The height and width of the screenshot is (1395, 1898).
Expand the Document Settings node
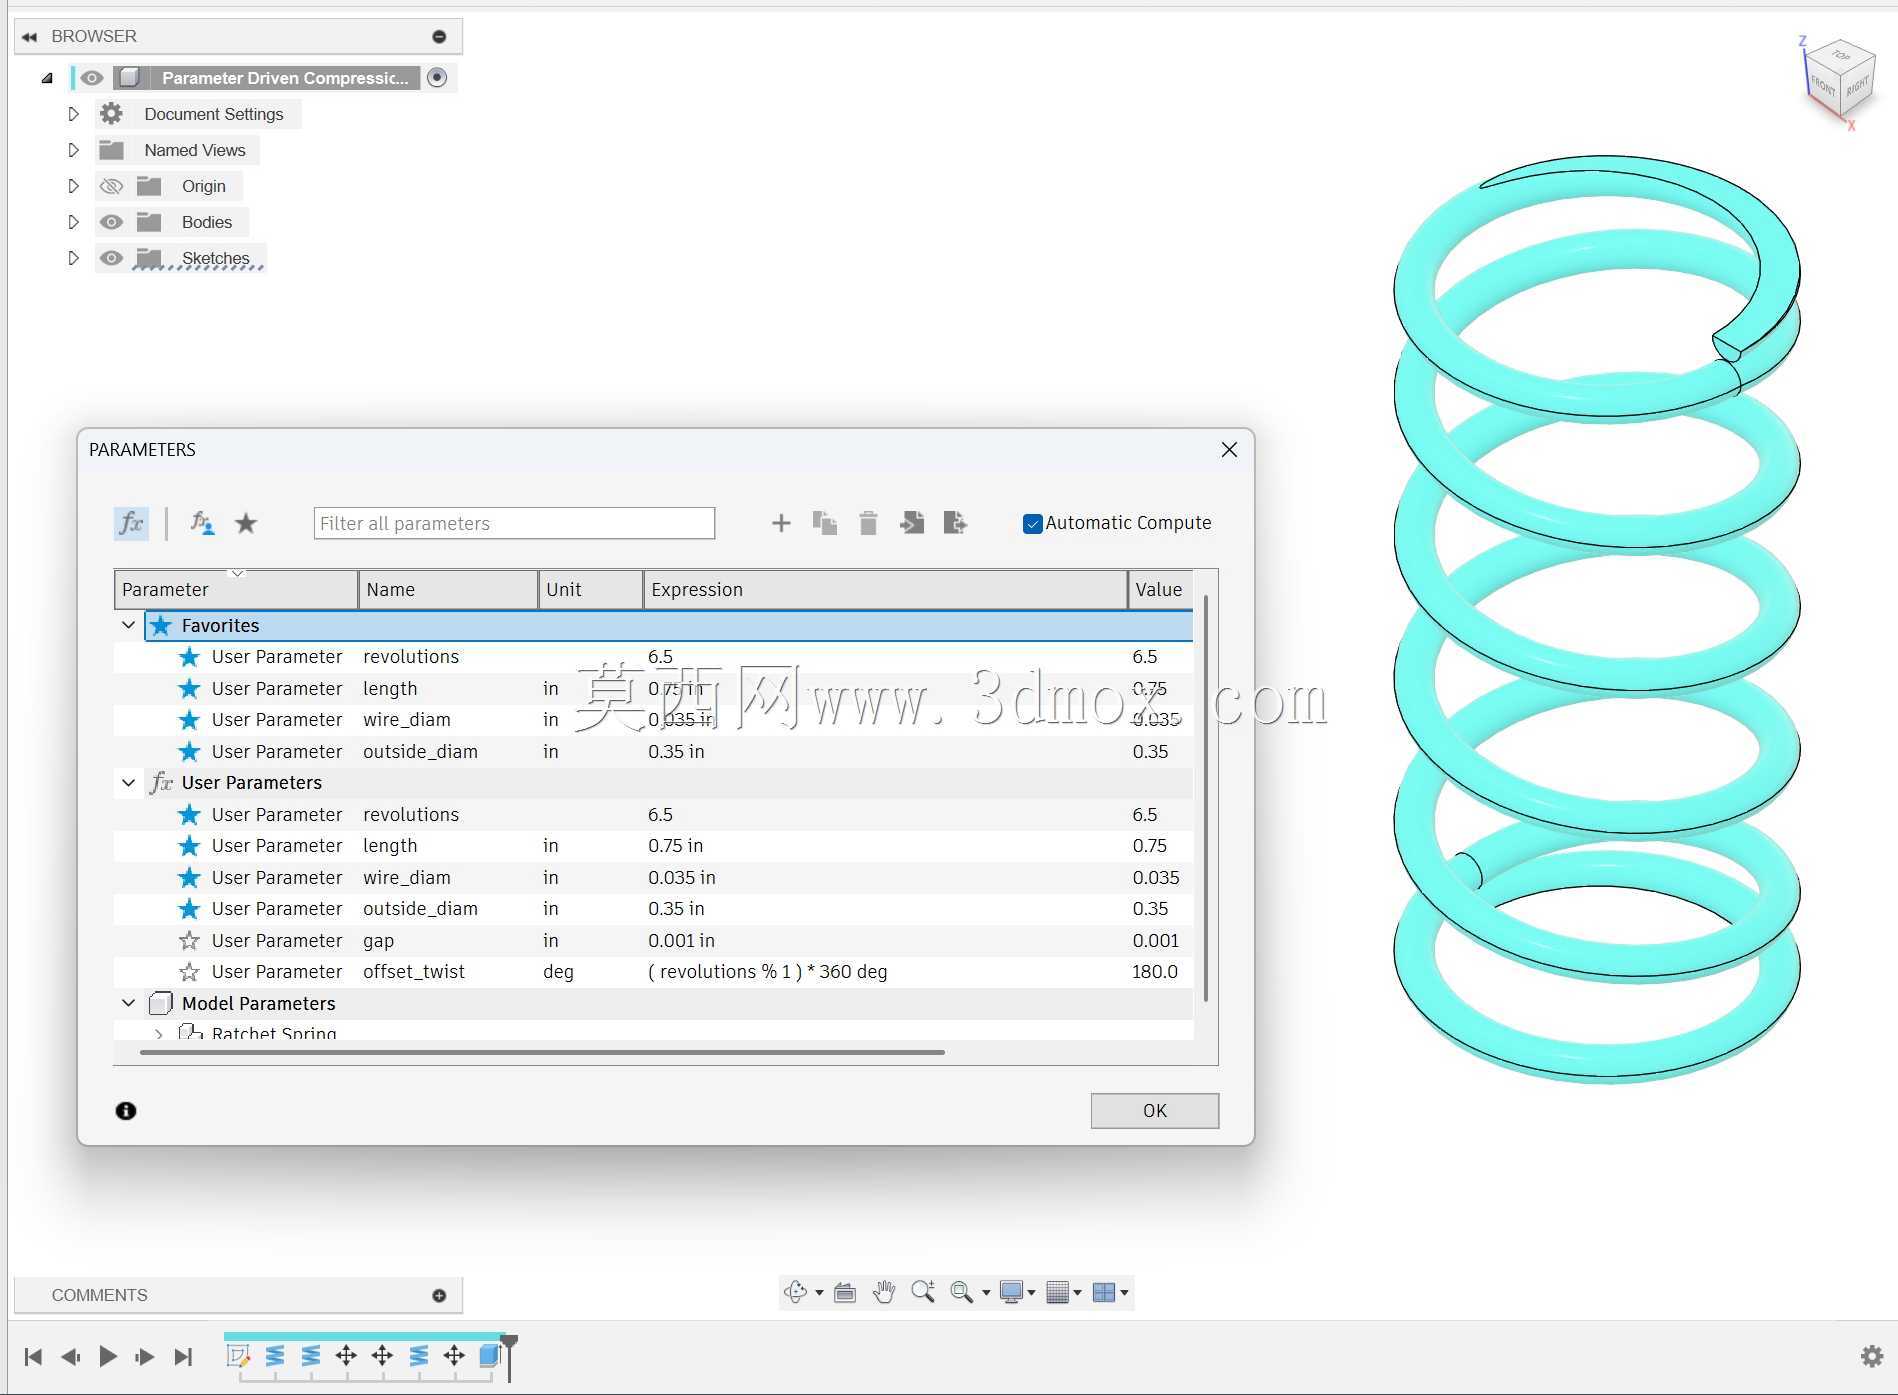(x=73, y=114)
